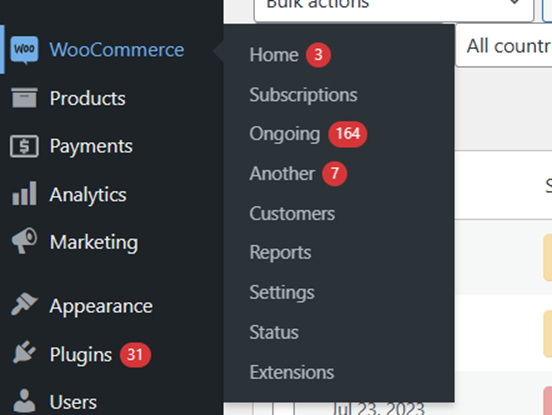Select Home in the WooCommerce submenu
Viewport: 552px width, 415px height.
[274, 55]
